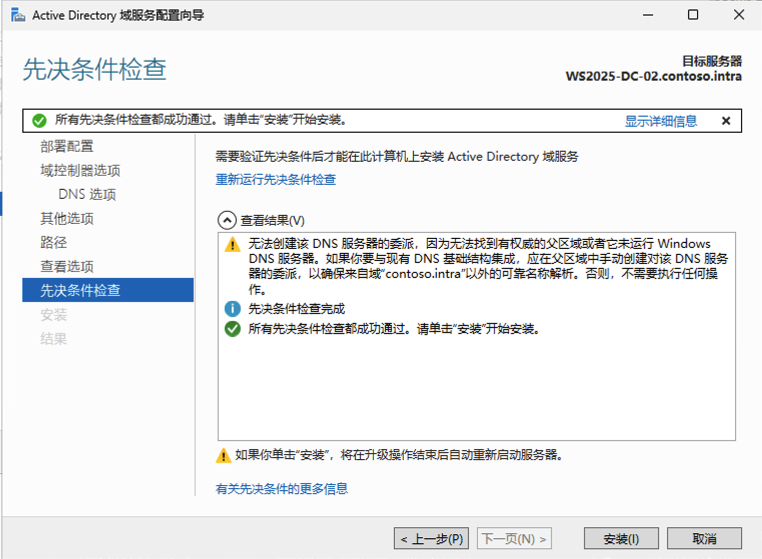Click the green success checkmark in notification banner
Image resolution: width=762 pixels, height=559 pixels.
click(39, 121)
